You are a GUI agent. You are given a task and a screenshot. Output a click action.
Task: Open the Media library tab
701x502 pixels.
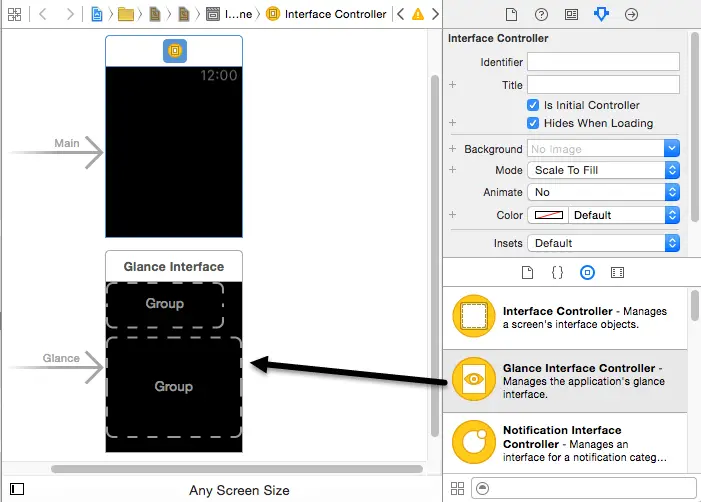(x=617, y=272)
